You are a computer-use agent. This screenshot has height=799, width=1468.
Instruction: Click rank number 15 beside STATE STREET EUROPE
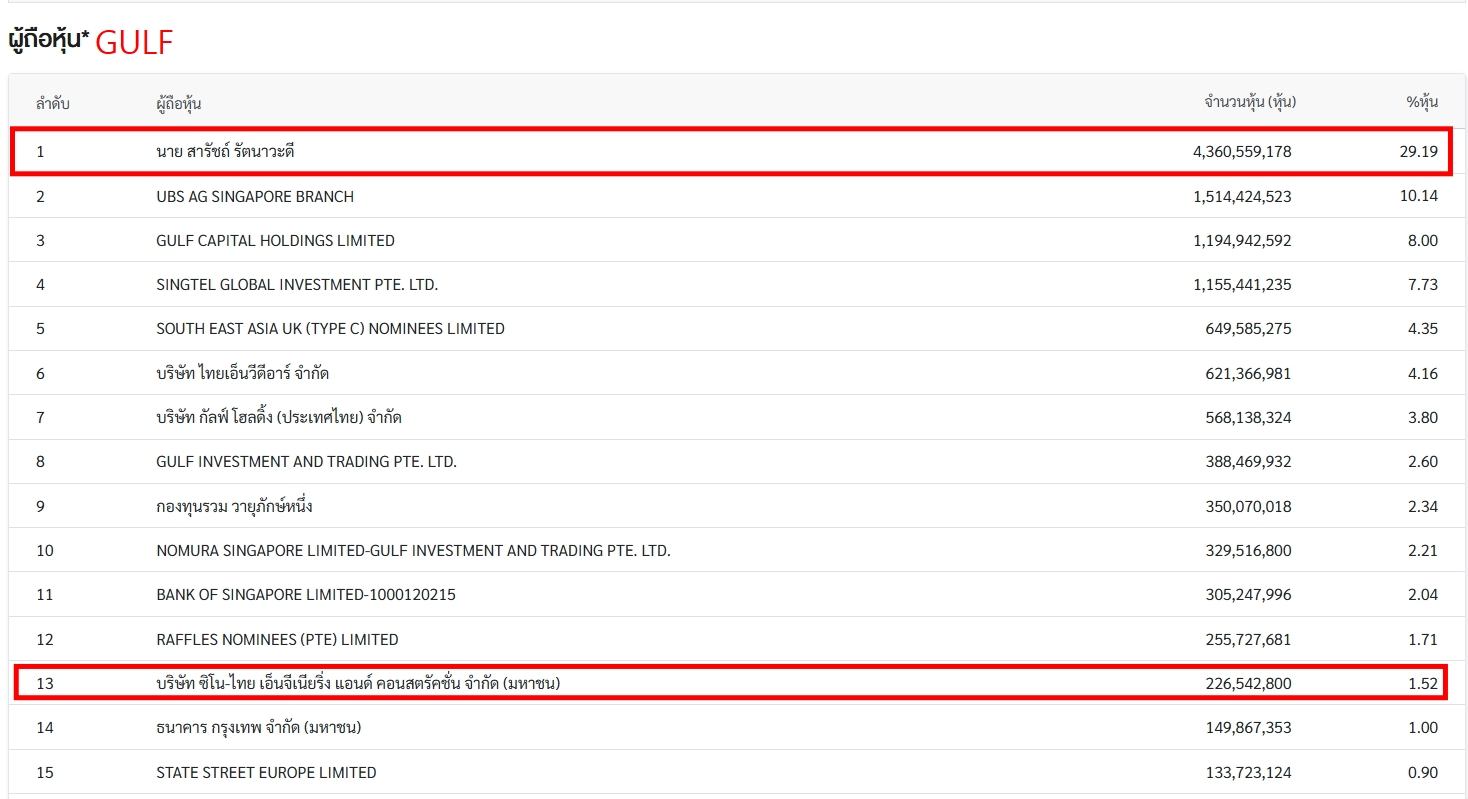tap(45, 772)
